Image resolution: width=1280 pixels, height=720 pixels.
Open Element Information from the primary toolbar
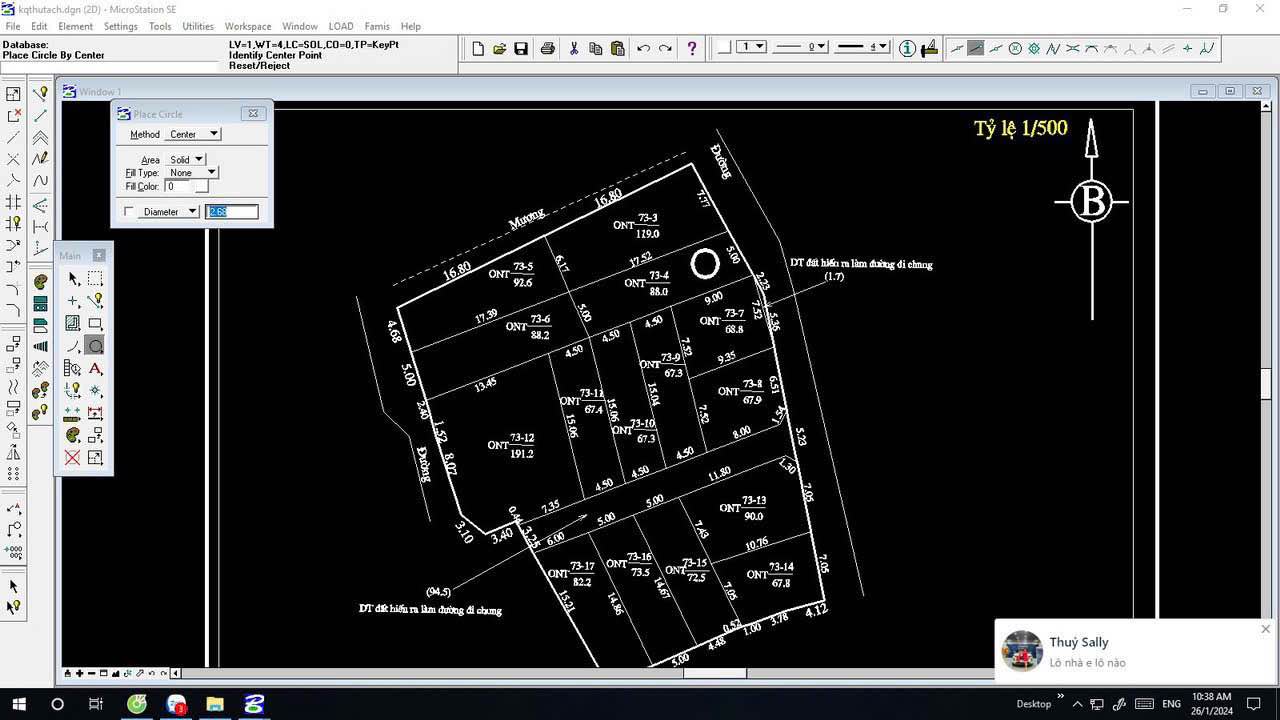(906, 48)
